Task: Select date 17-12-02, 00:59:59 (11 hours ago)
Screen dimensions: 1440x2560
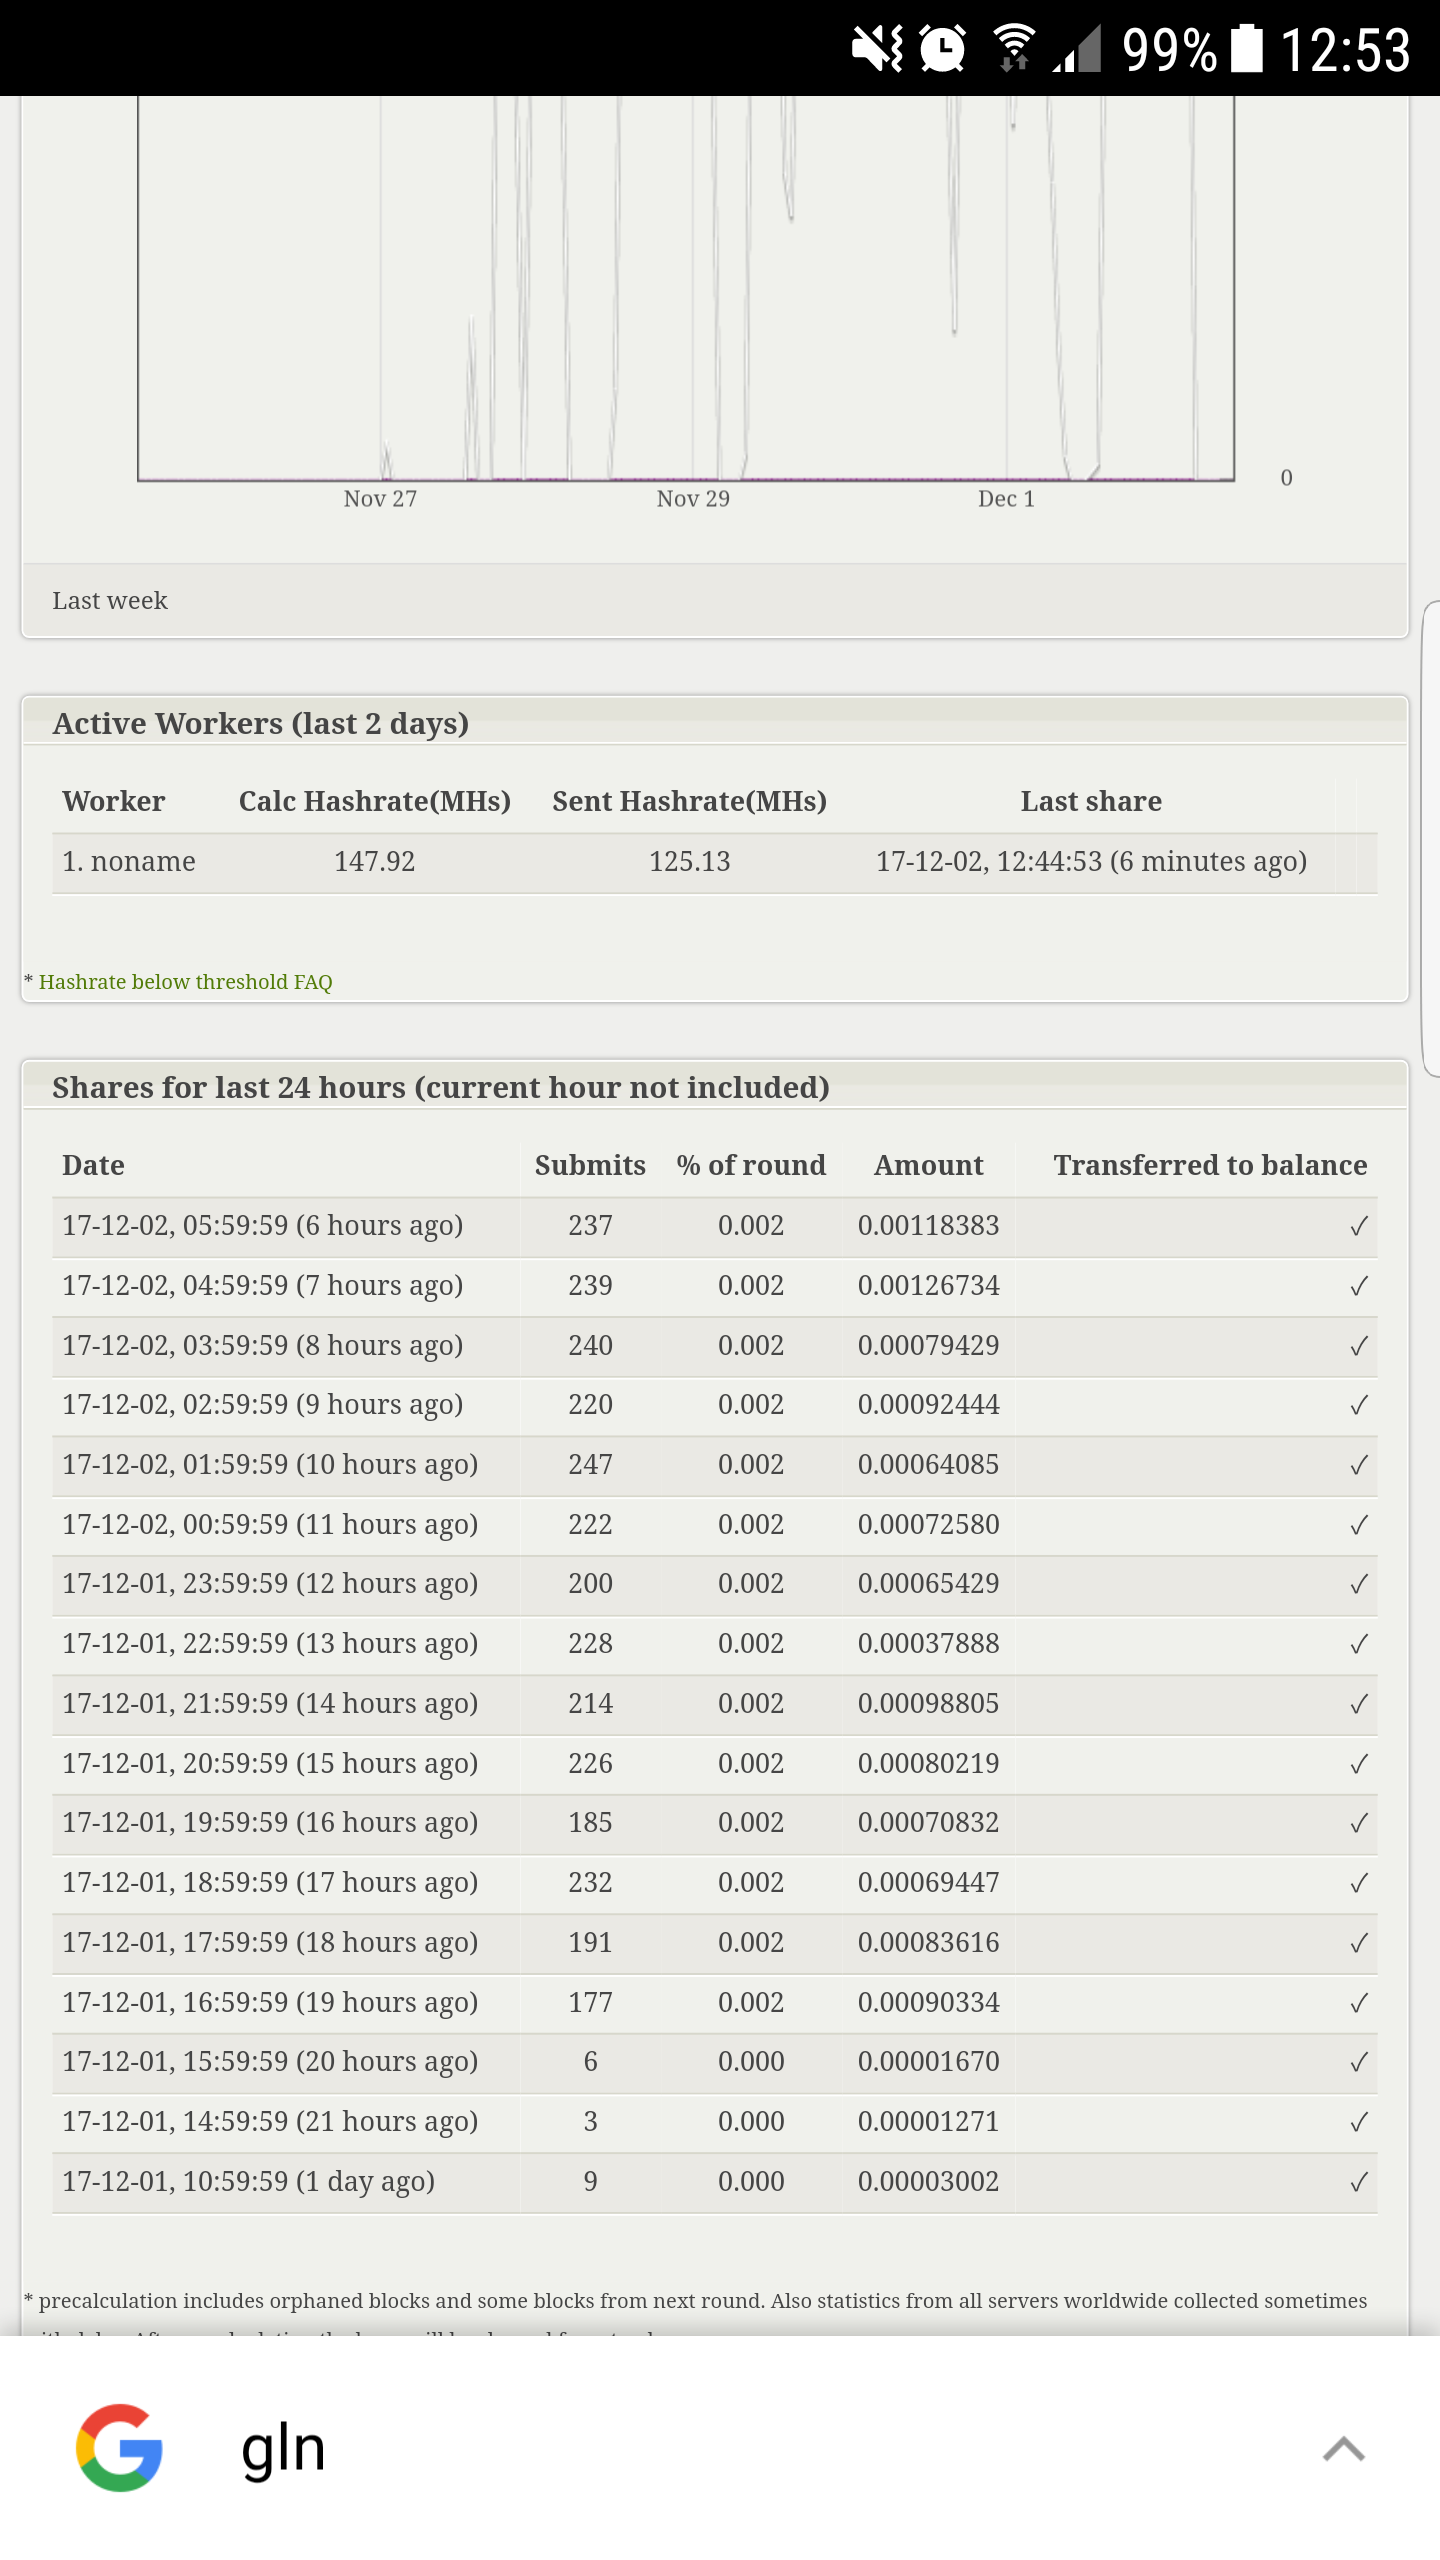Action: click(x=270, y=1525)
